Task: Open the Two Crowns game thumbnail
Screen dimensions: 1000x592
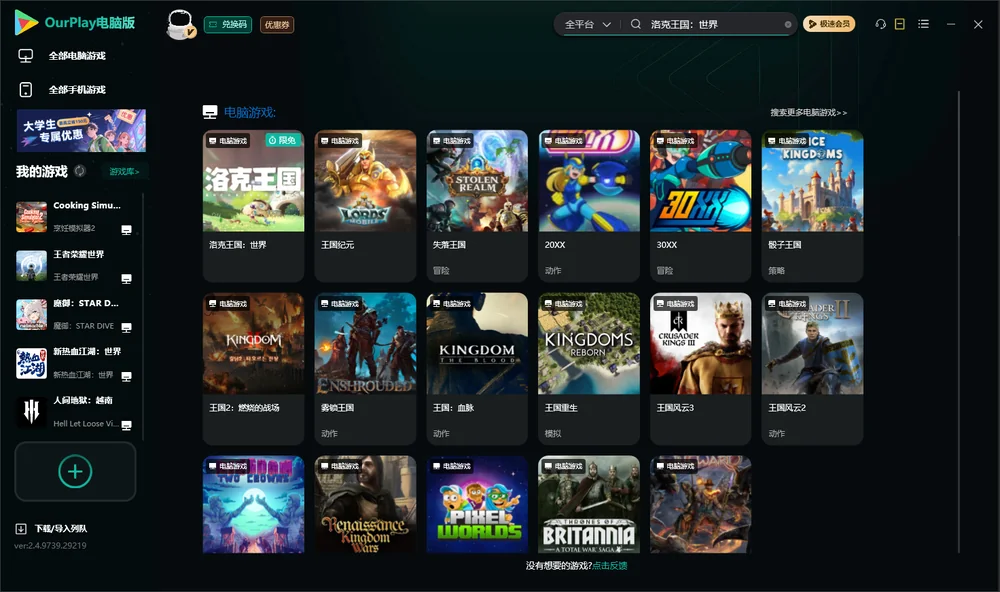Action: pyautogui.click(x=253, y=504)
